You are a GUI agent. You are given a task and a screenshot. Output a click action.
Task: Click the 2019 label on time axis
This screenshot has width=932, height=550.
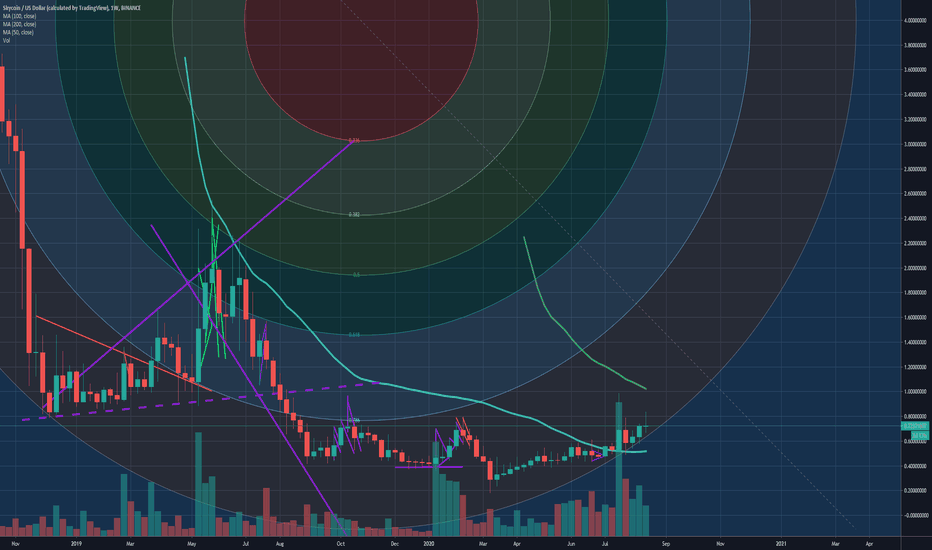[x=75, y=543]
